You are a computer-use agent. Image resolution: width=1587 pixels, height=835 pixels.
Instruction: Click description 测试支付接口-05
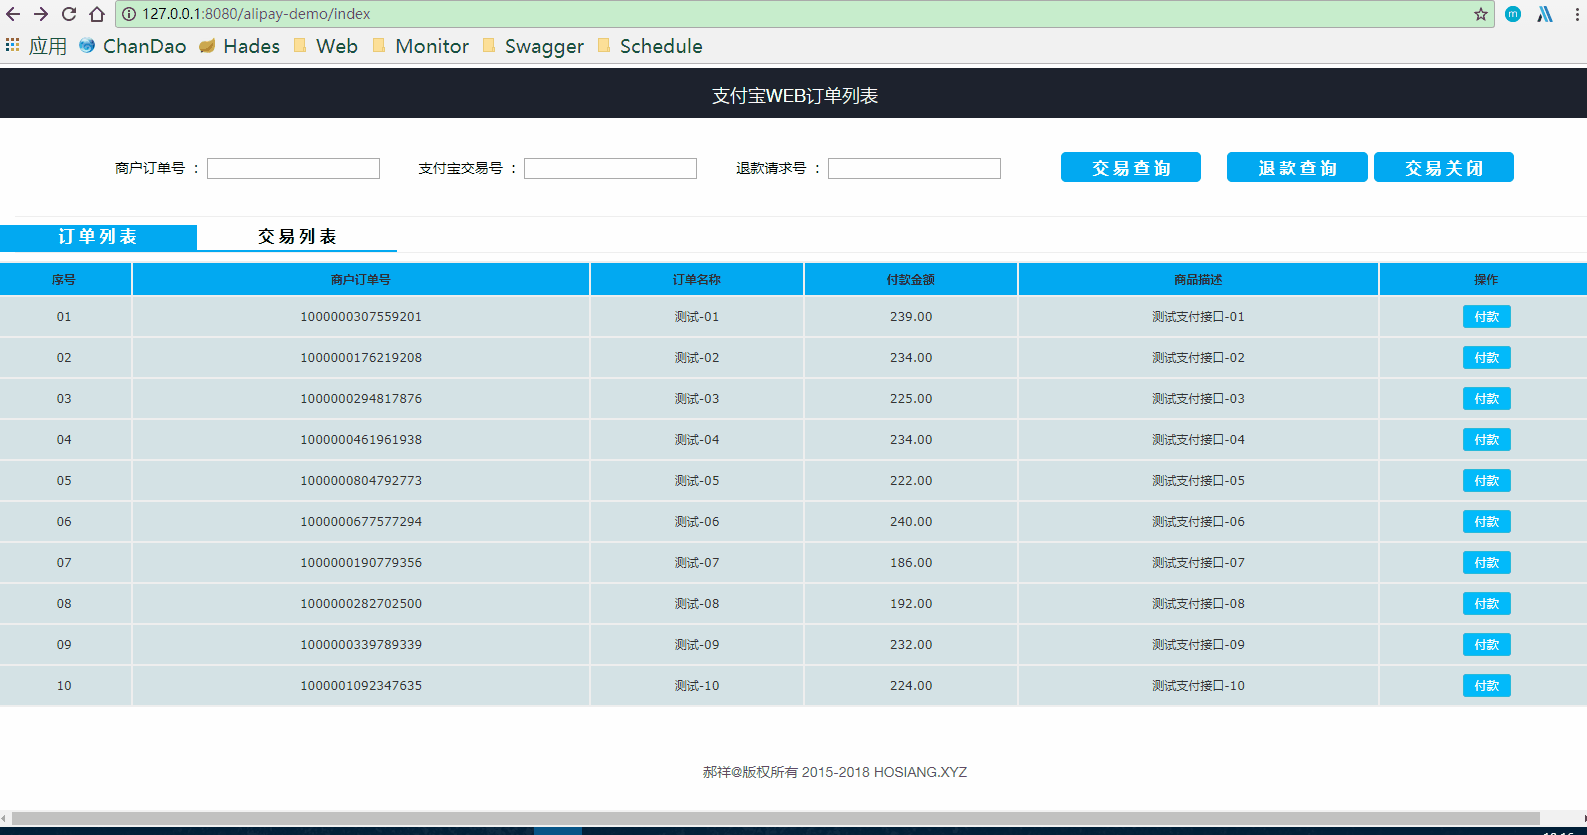click(1198, 481)
